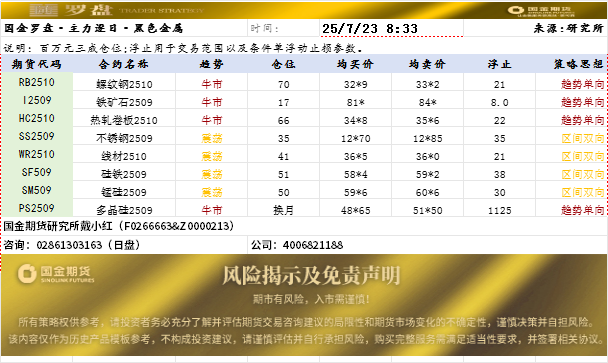Click the 仓位 column header
Screen dimensions: 608x363
click(283, 64)
